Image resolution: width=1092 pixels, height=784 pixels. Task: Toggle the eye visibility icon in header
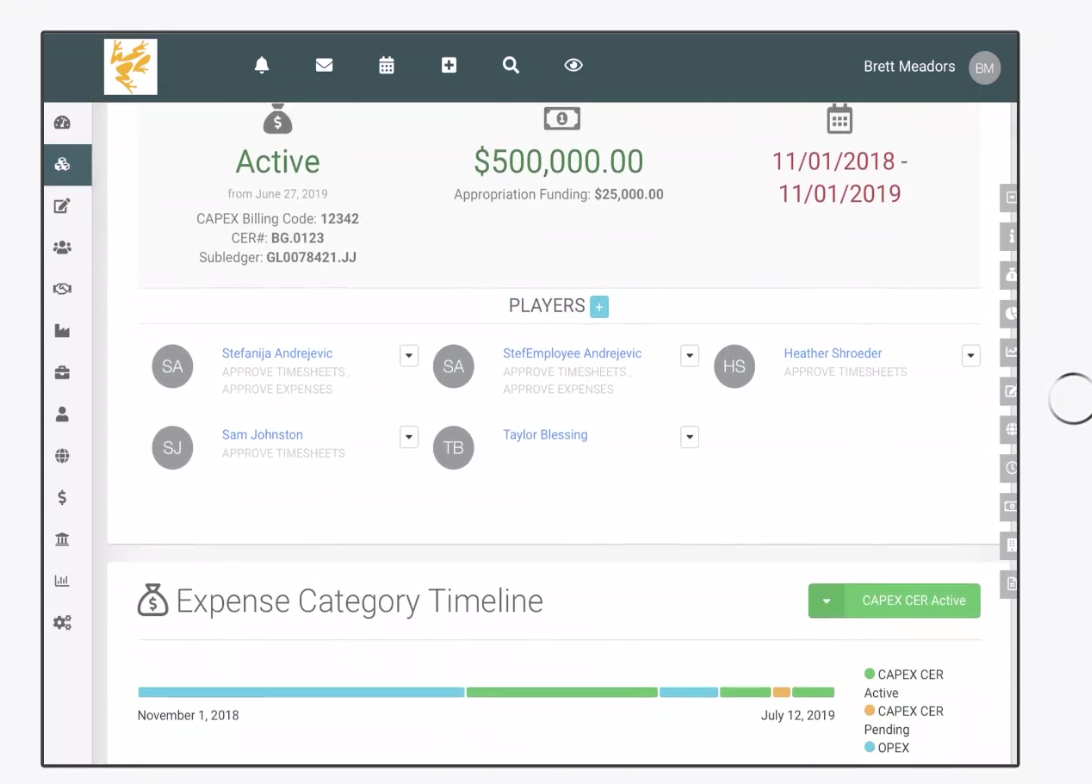(573, 65)
